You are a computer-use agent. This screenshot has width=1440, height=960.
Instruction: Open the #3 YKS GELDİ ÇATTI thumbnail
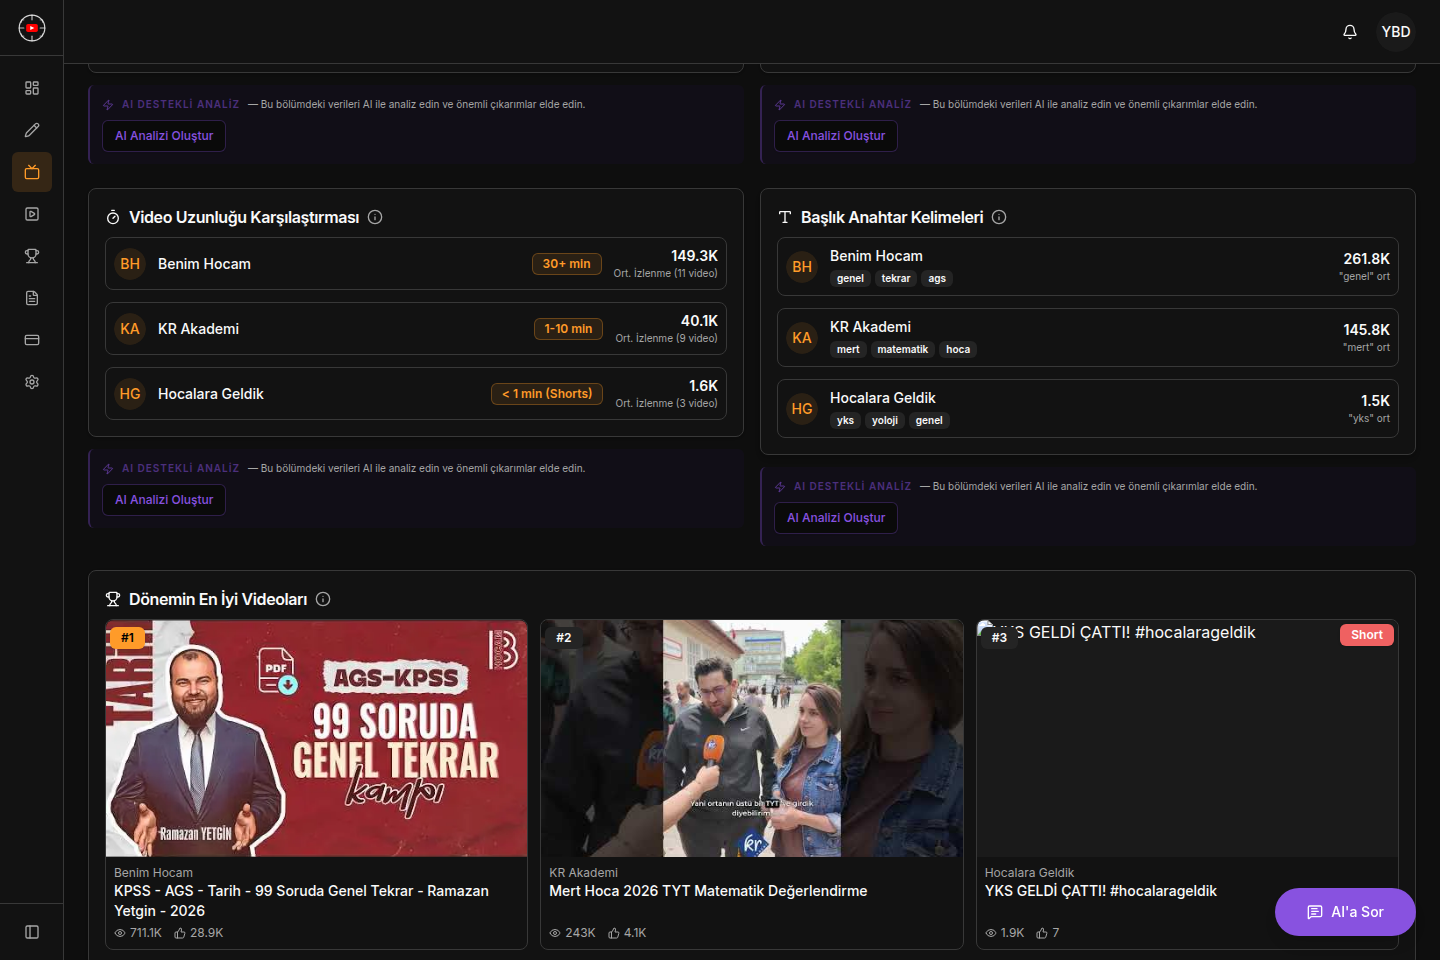[1187, 738]
